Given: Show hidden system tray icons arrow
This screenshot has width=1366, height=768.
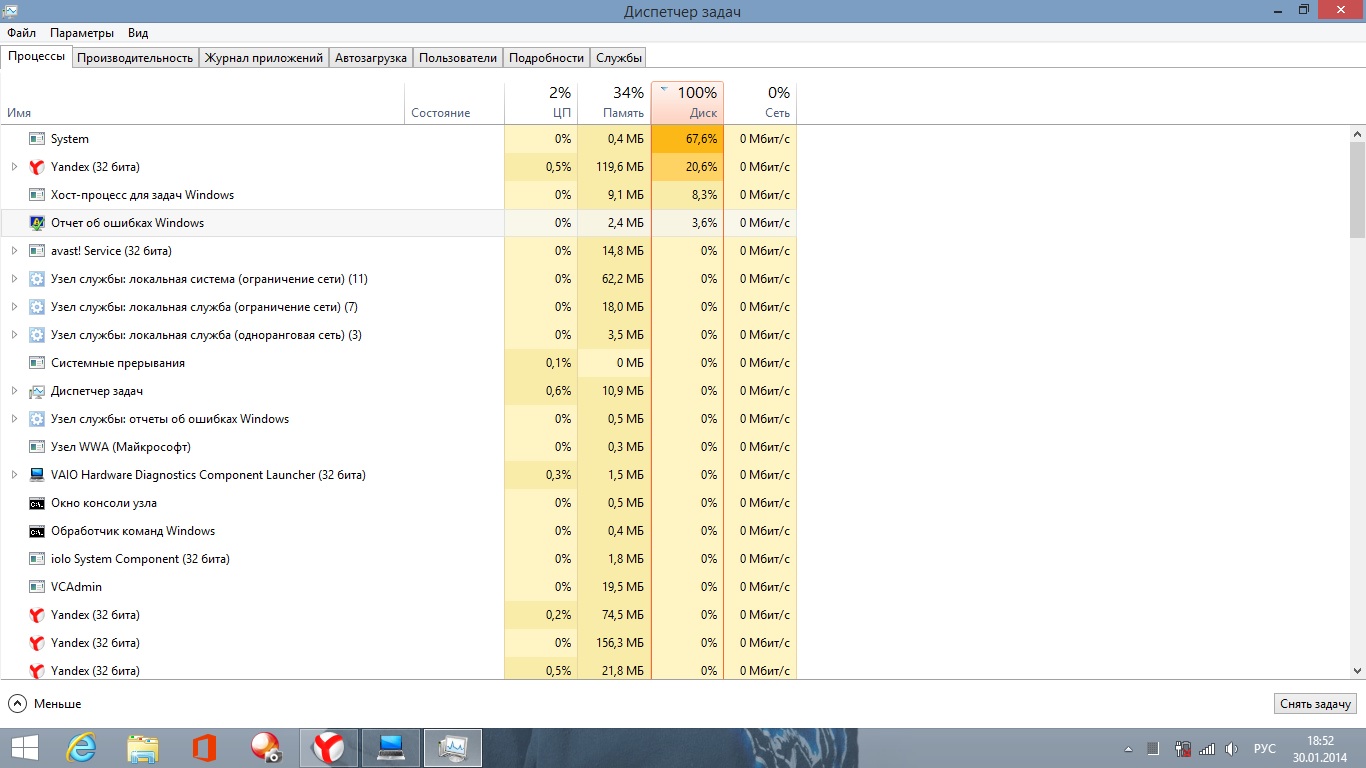Looking at the screenshot, I should pyautogui.click(x=1129, y=748).
